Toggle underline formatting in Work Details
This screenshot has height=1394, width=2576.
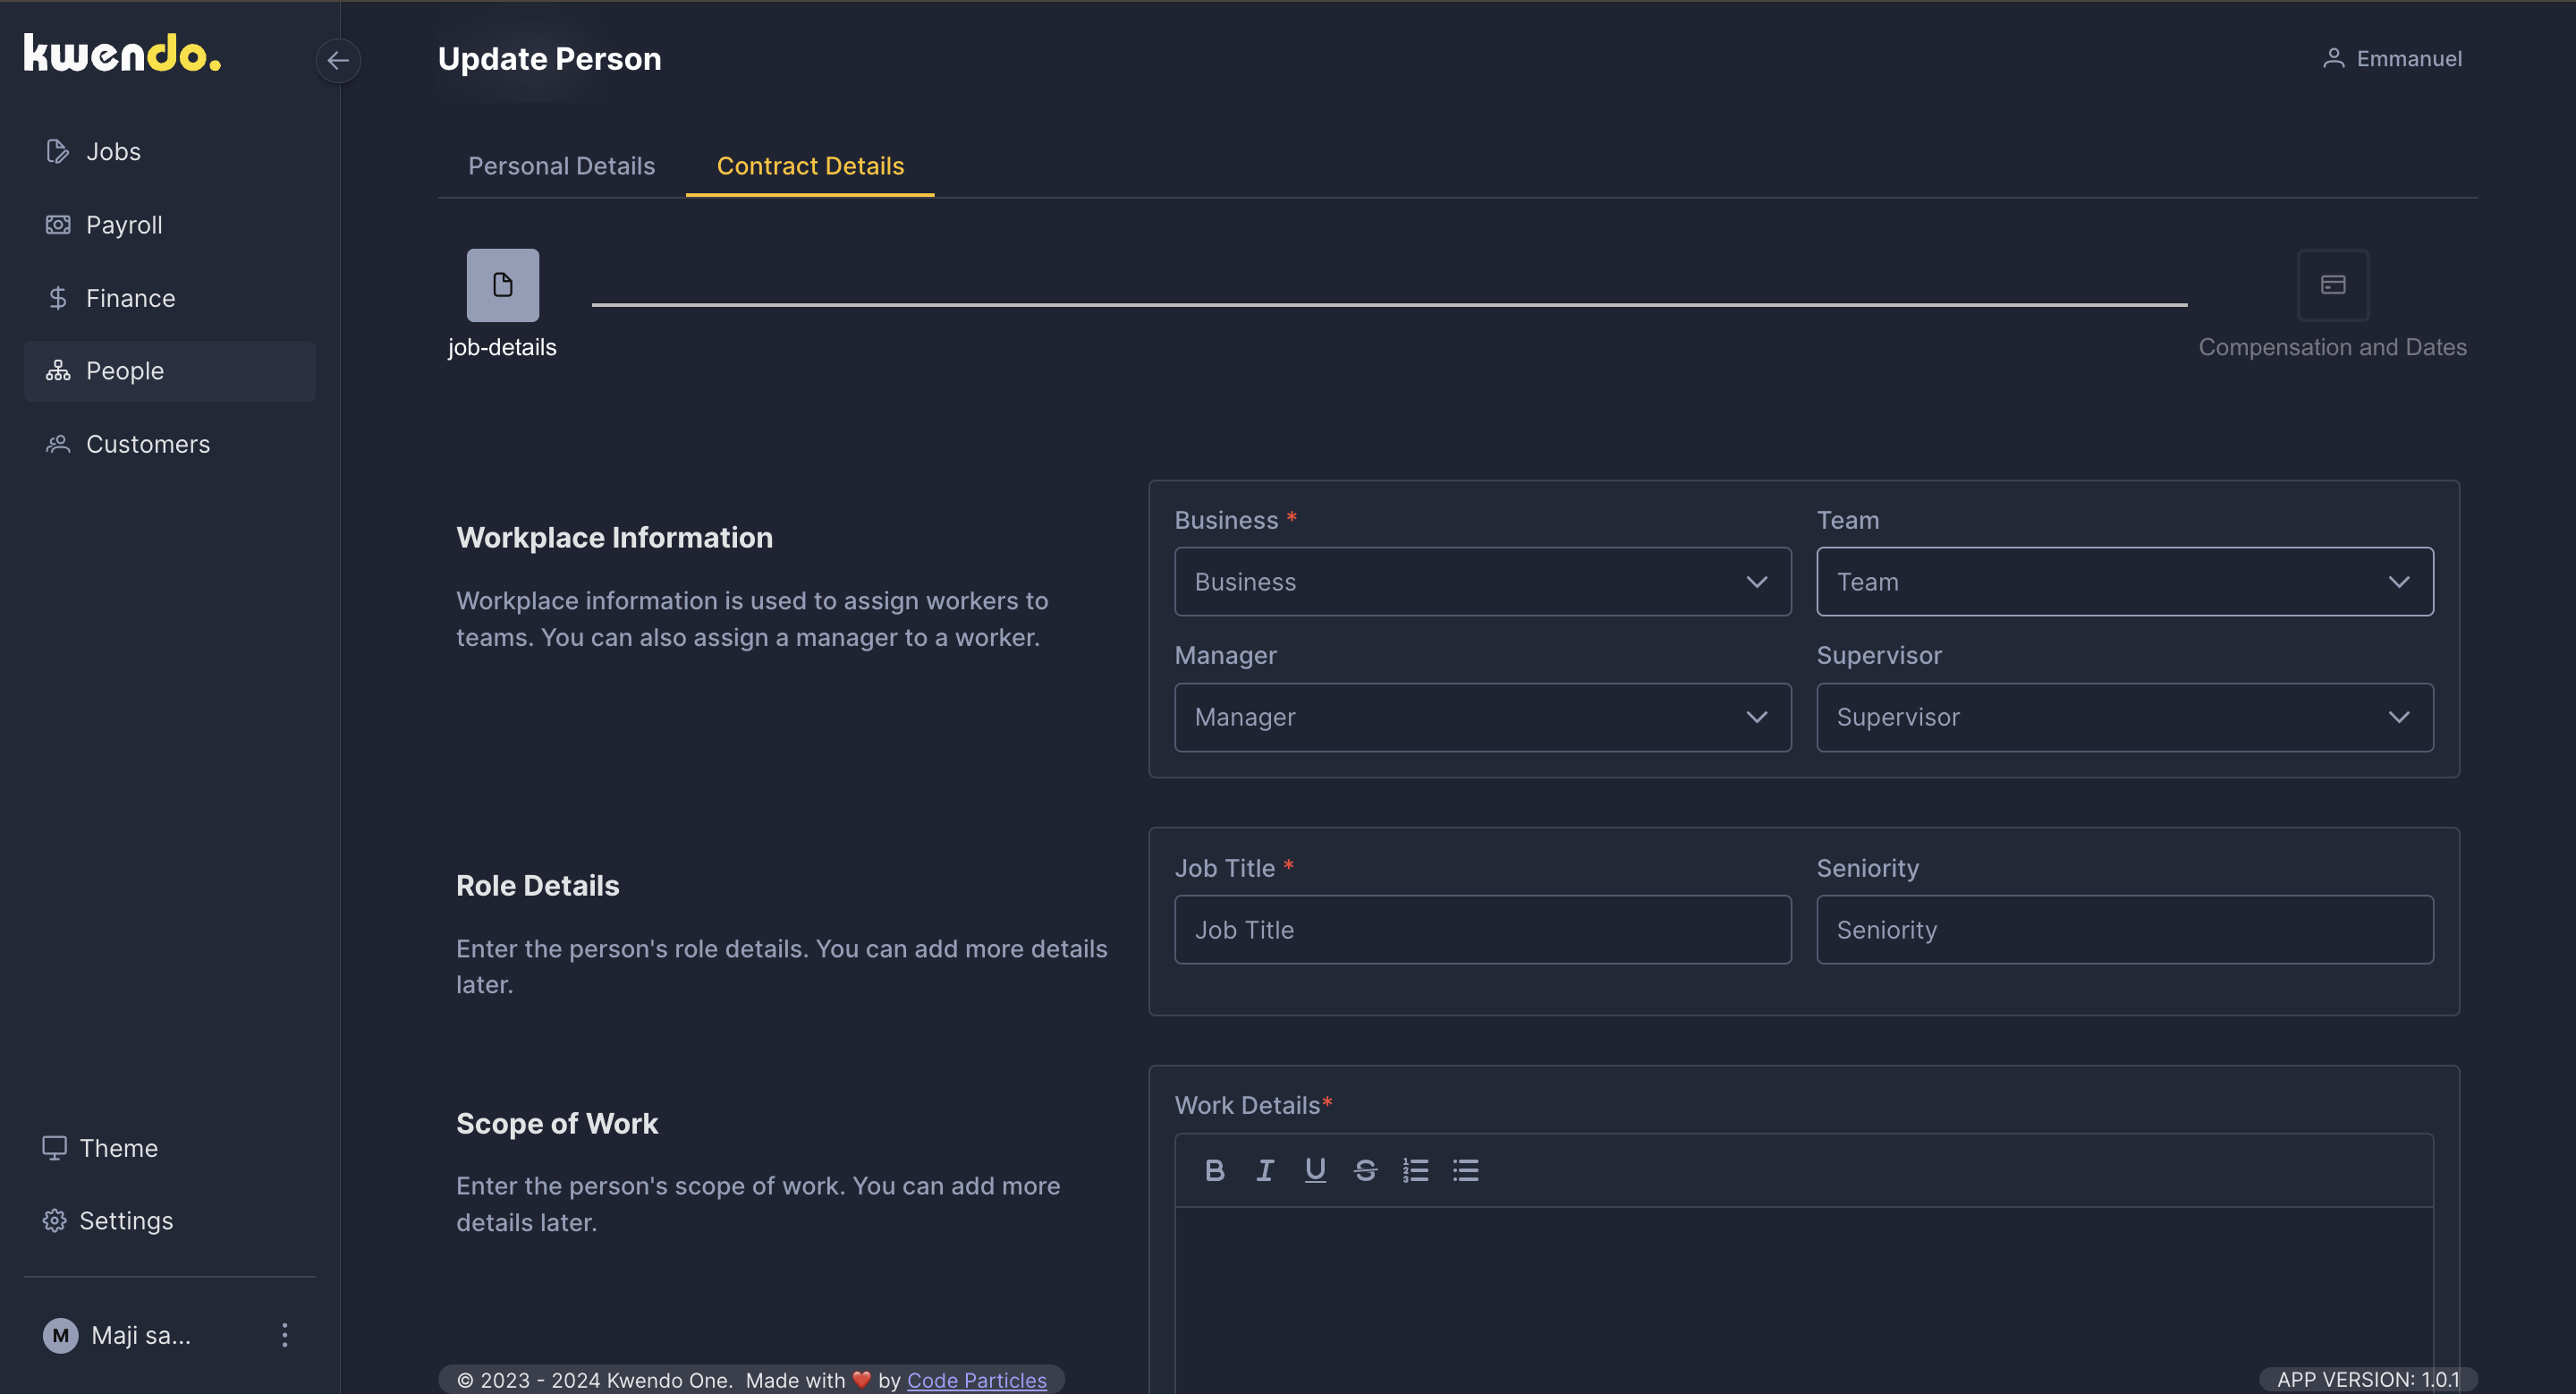click(1315, 1170)
